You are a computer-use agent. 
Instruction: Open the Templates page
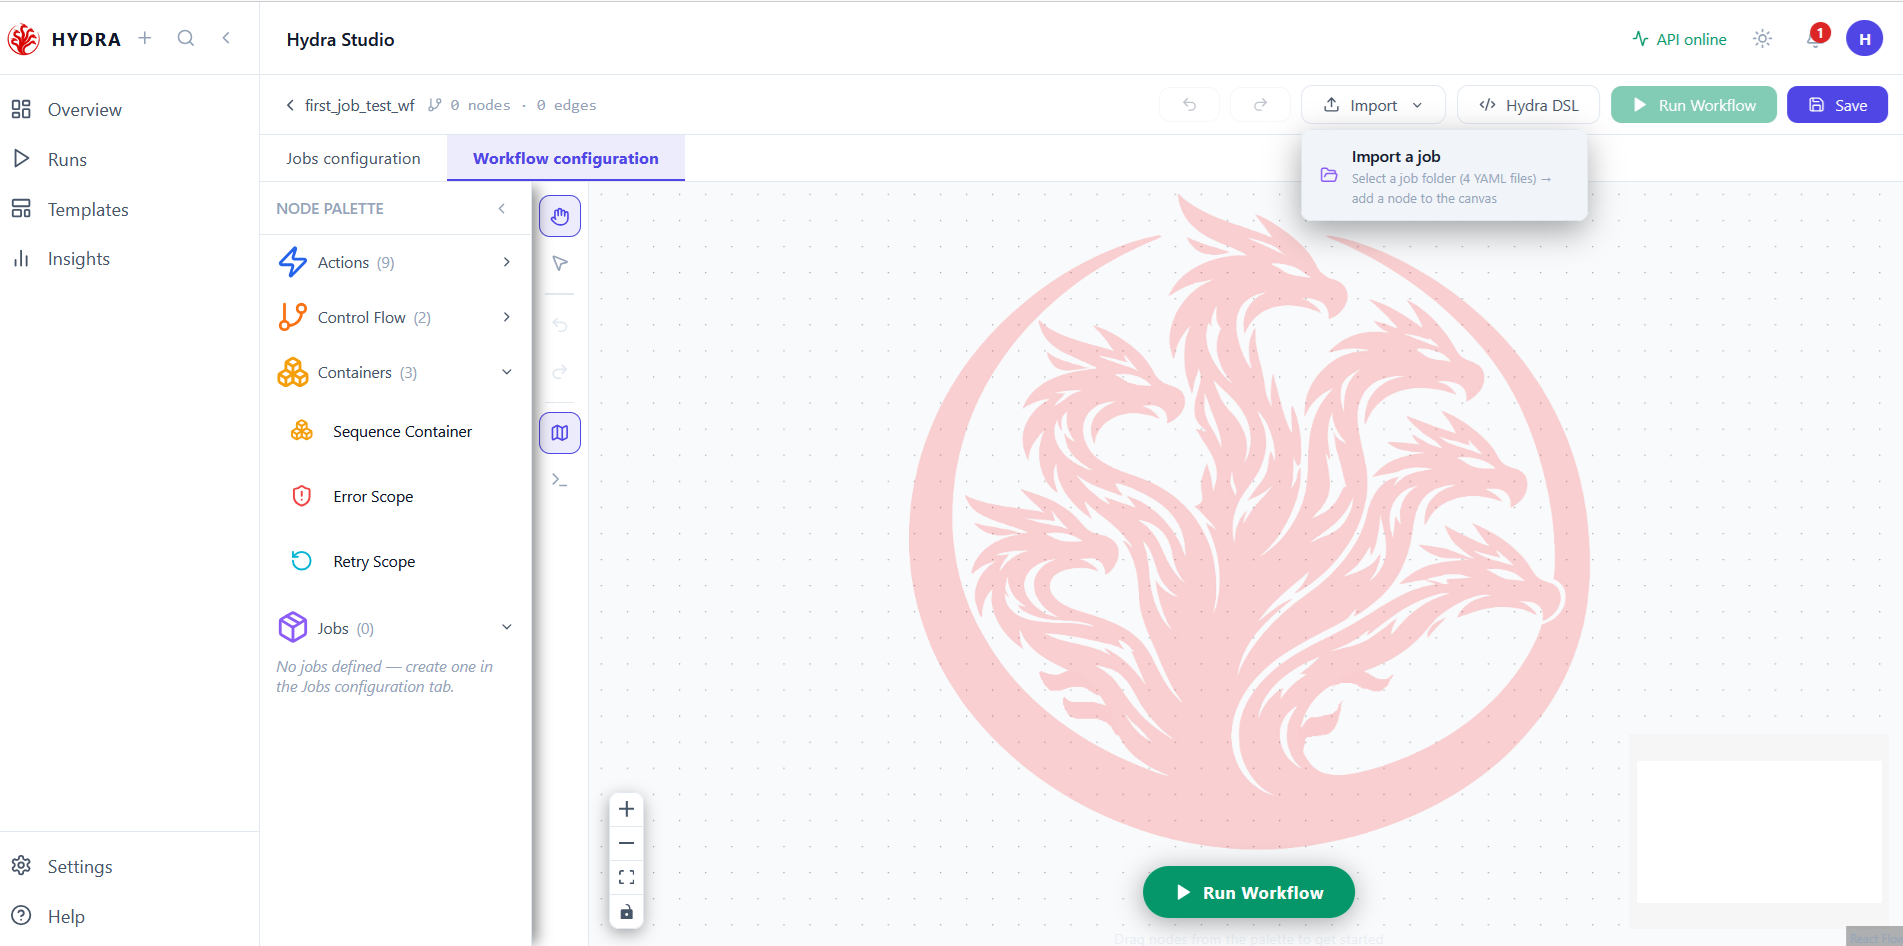129,209
